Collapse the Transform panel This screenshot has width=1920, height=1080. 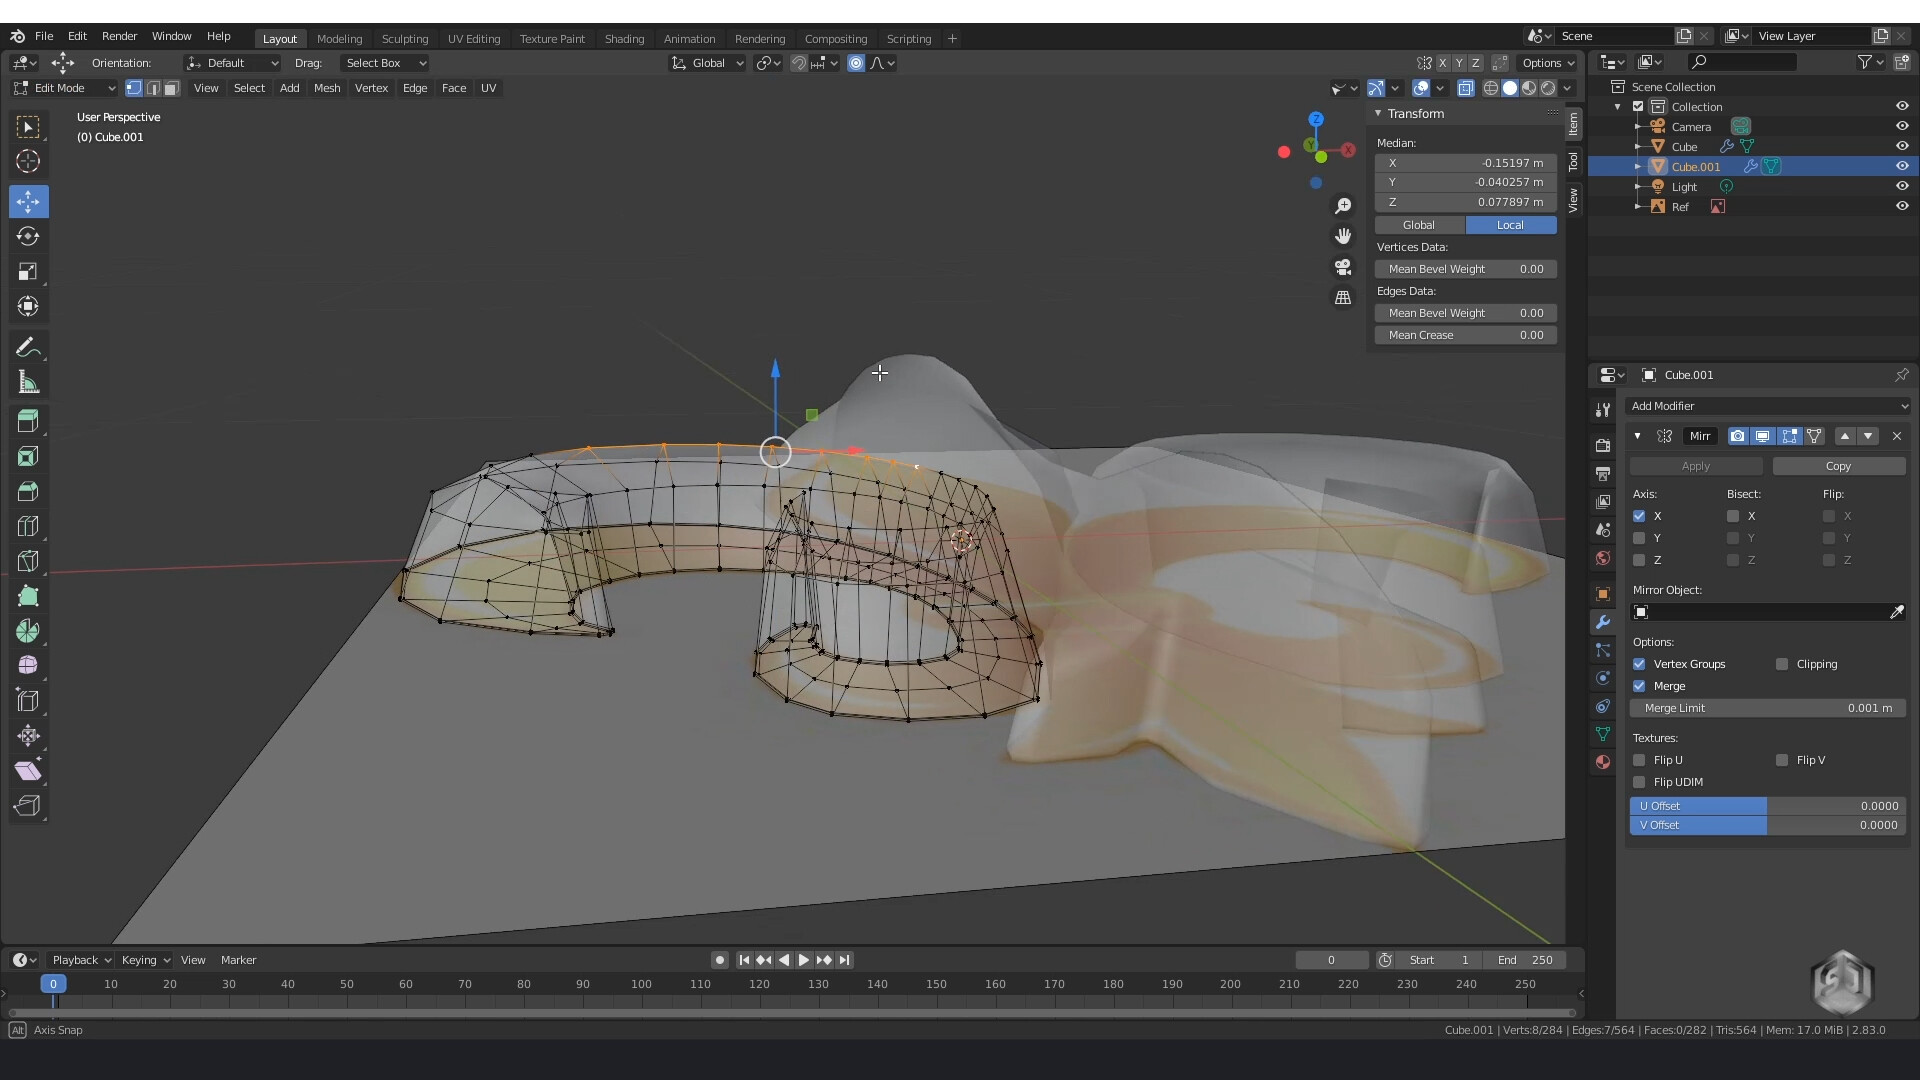[x=1378, y=113]
